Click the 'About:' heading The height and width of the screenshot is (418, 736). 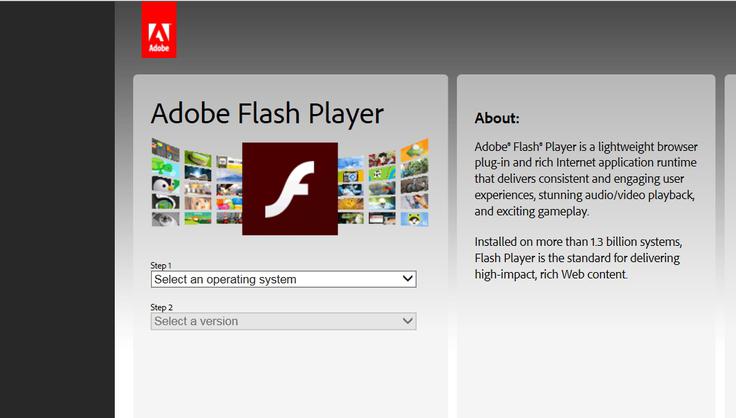497,118
